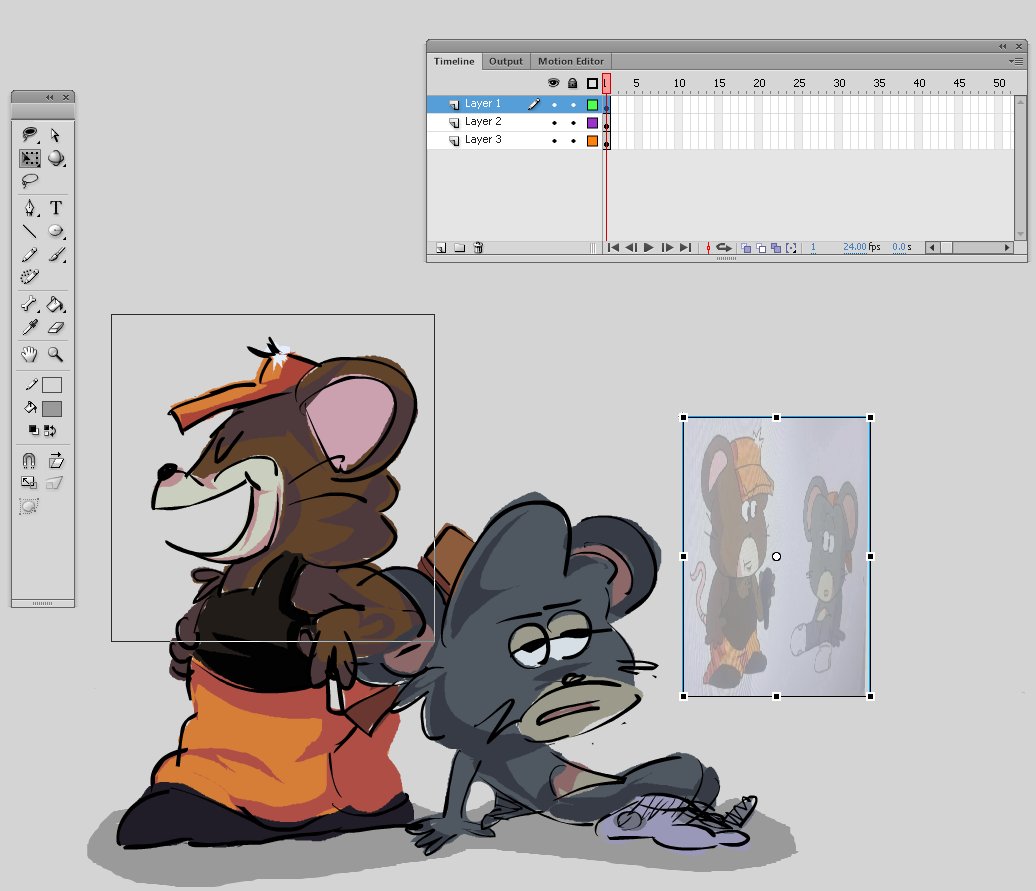
Task: Select the Hand tool
Action: point(29,355)
